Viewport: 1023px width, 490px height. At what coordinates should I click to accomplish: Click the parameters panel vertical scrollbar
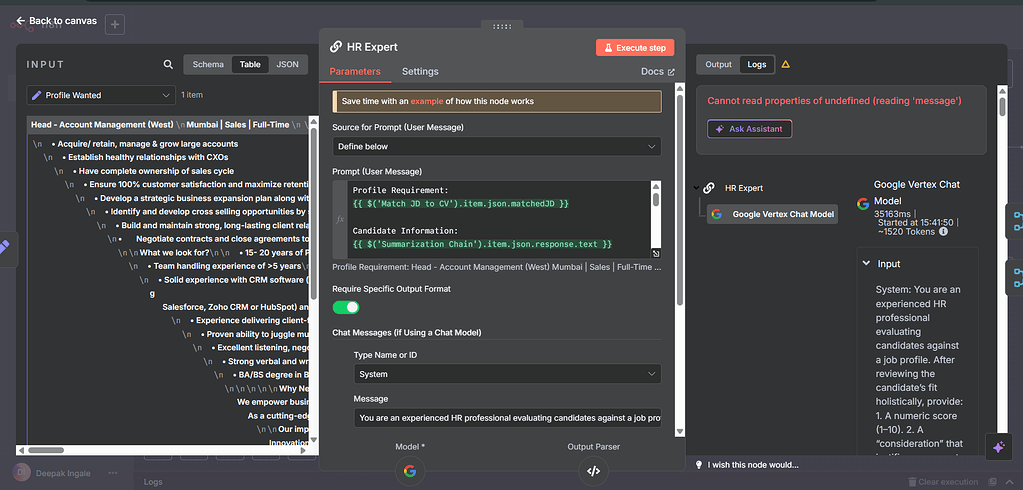click(x=680, y=200)
